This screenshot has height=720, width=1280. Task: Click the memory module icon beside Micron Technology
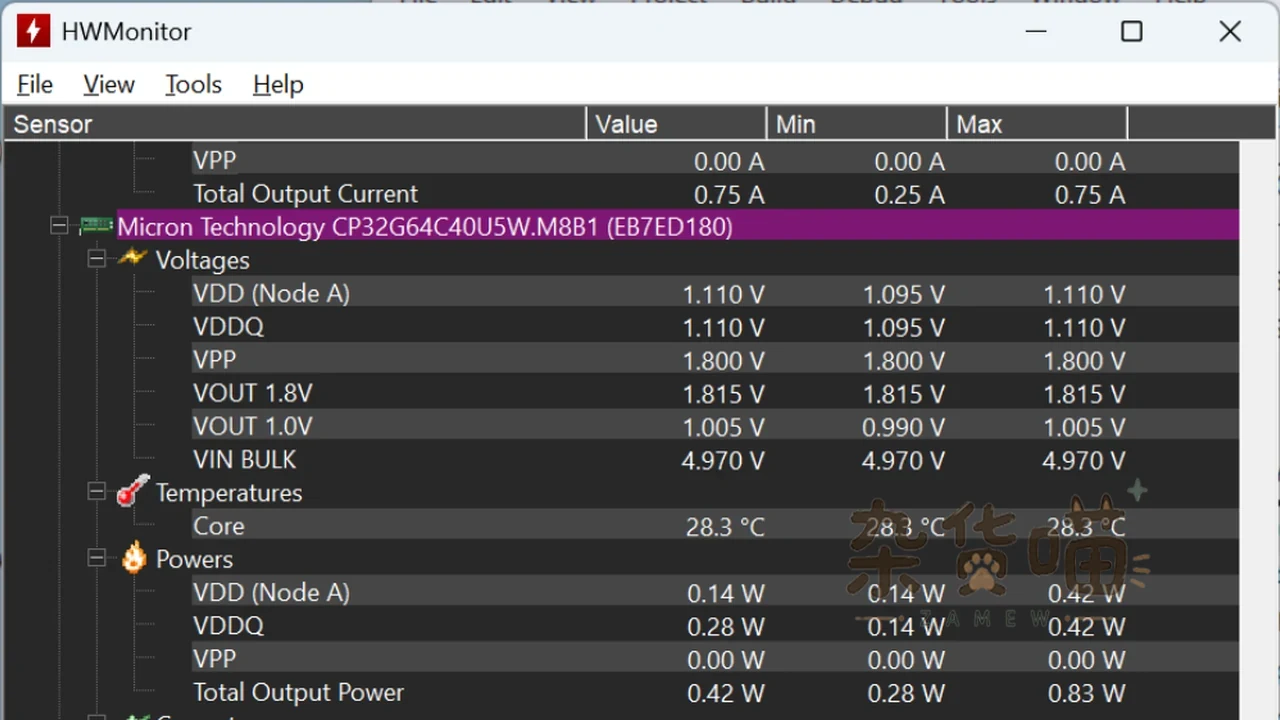(x=96, y=227)
